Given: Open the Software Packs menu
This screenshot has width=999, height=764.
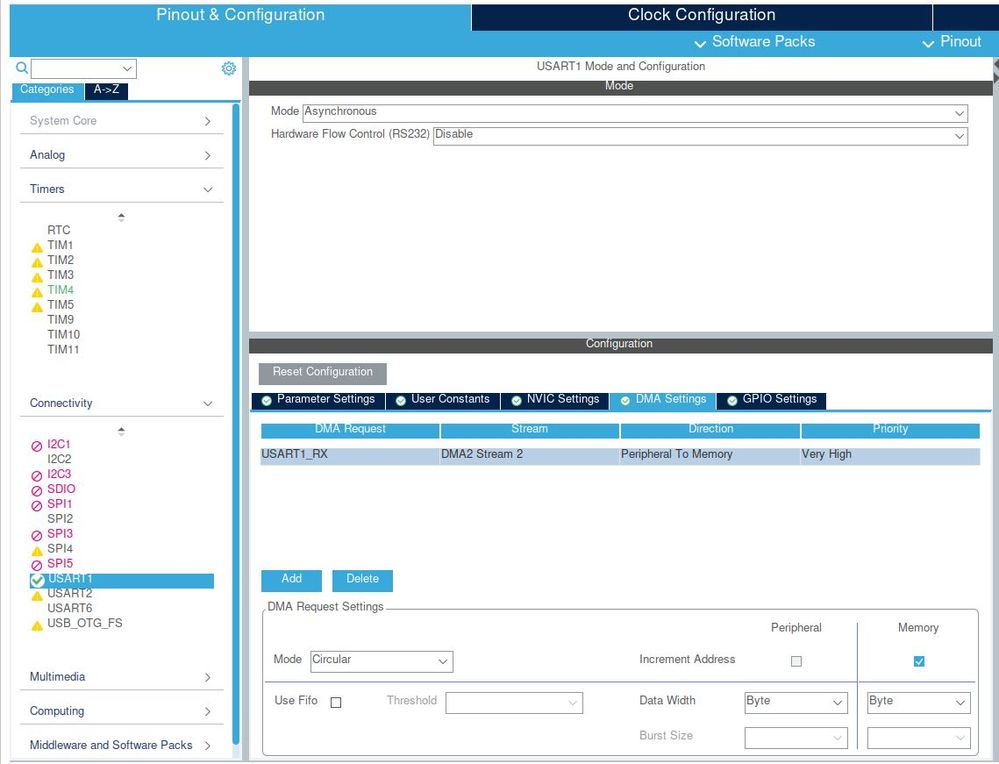Looking at the screenshot, I should point(754,42).
